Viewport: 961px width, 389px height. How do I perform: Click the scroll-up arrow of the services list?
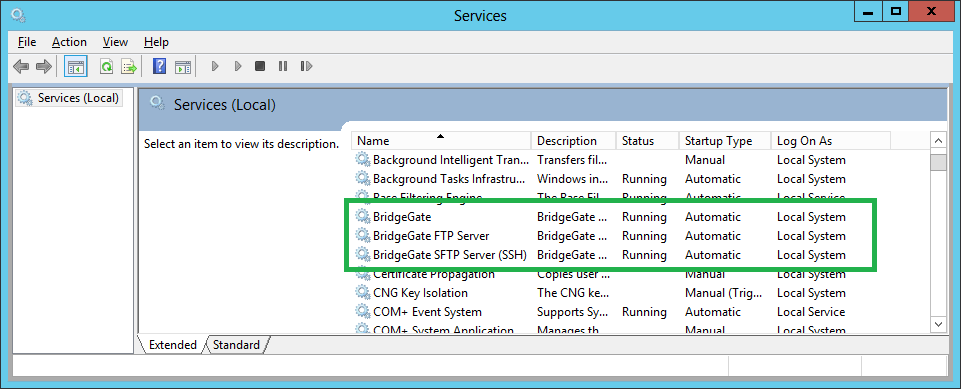point(938,140)
